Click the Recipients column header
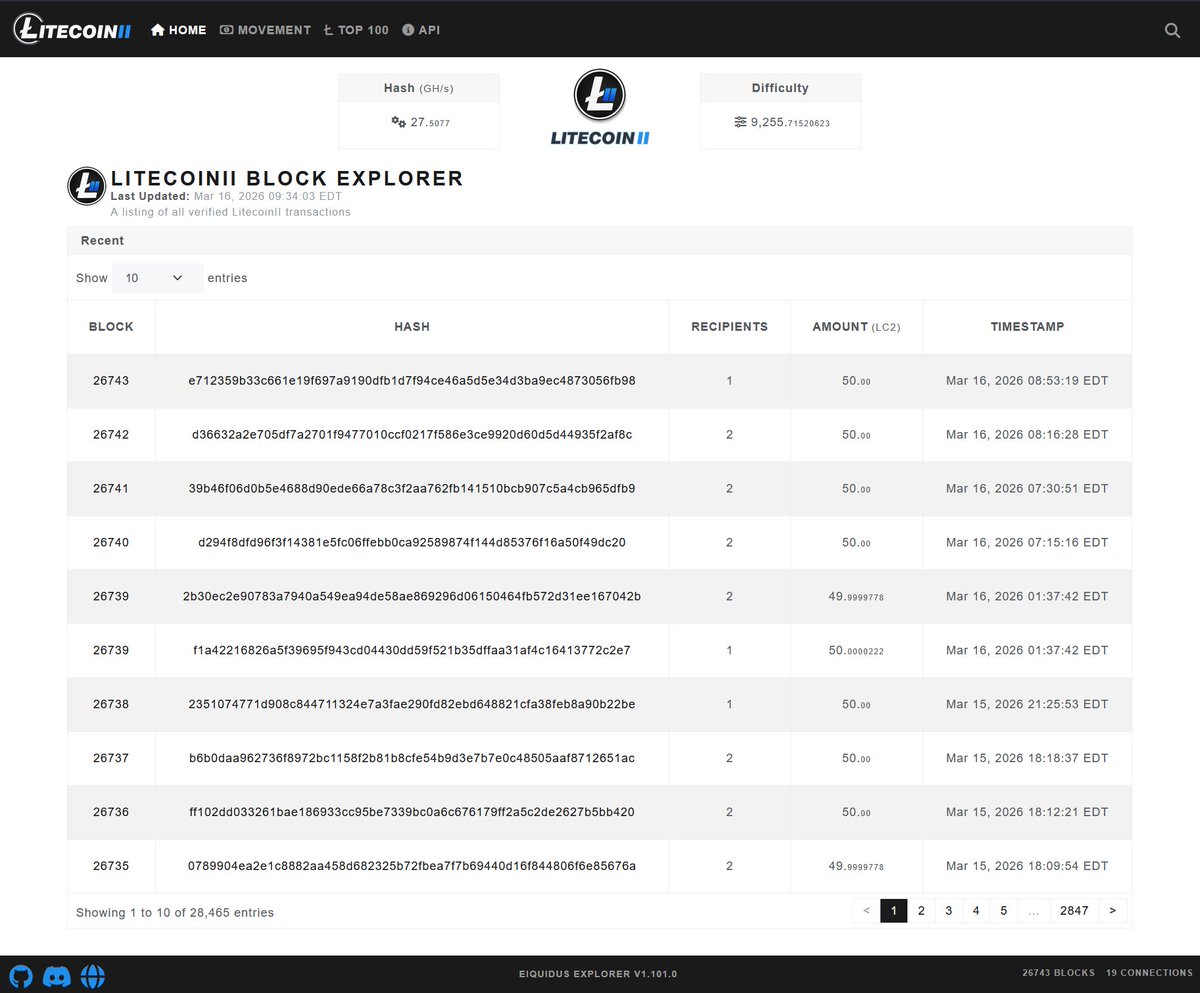This screenshot has height=993, width=1200. [x=730, y=327]
